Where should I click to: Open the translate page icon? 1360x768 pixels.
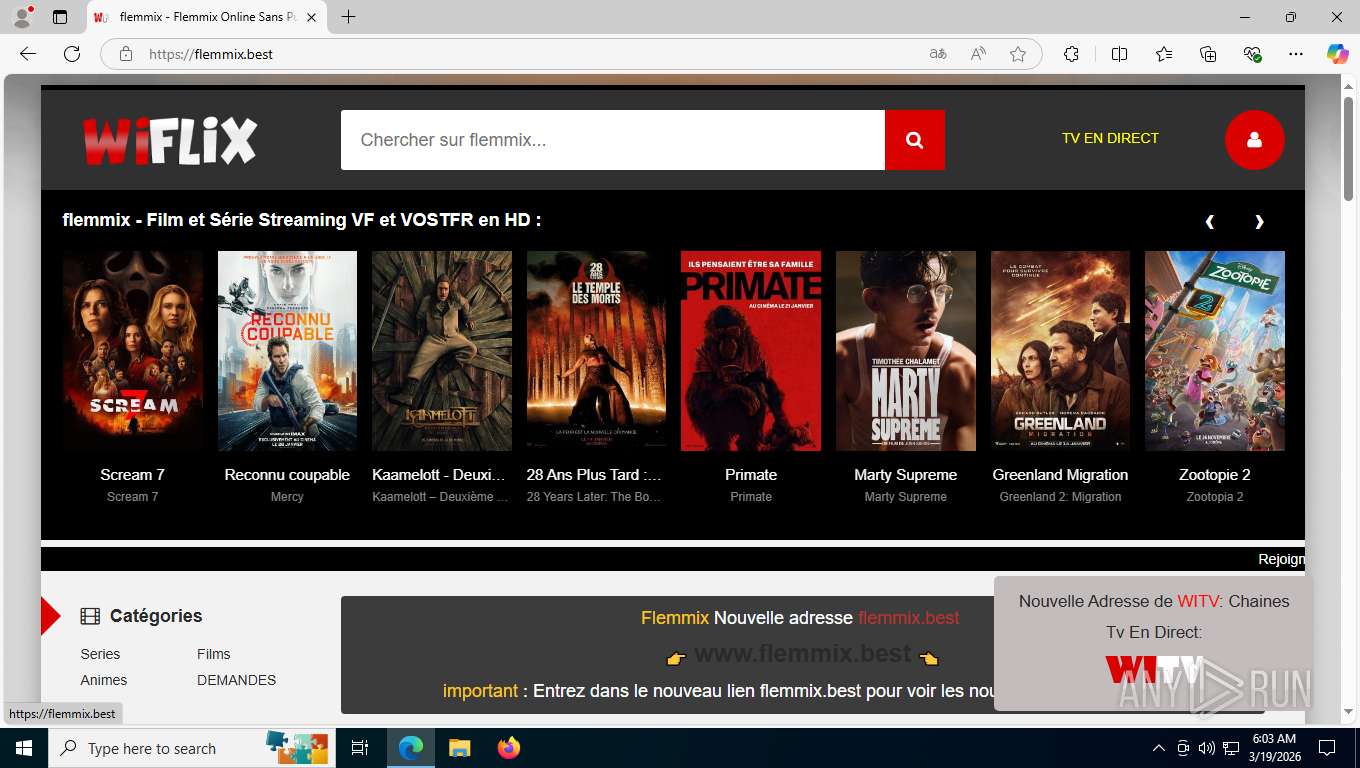[x=938, y=54]
